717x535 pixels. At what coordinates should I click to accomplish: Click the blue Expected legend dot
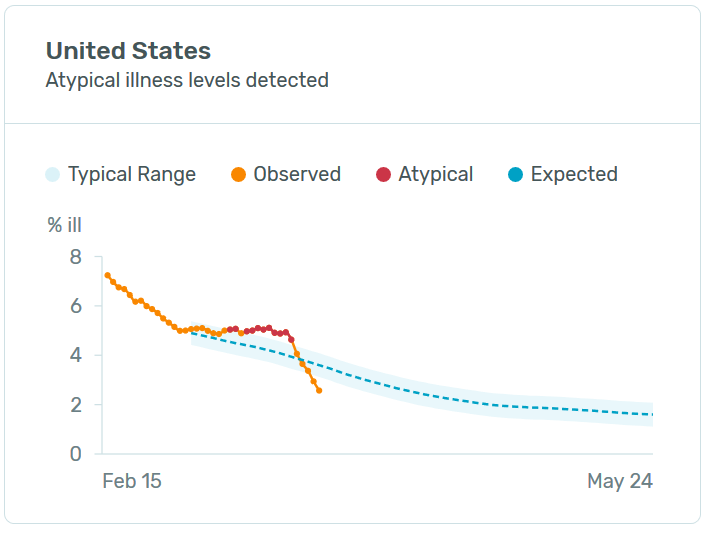pyautogui.click(x=515, y=175)
